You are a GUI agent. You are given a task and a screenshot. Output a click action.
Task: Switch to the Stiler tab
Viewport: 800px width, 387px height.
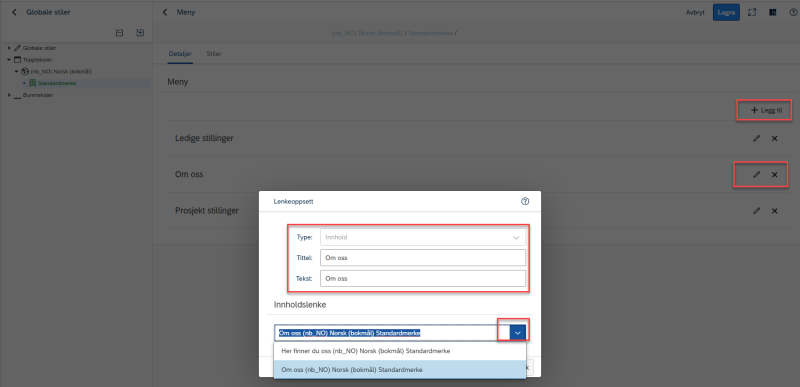[214, 54]
